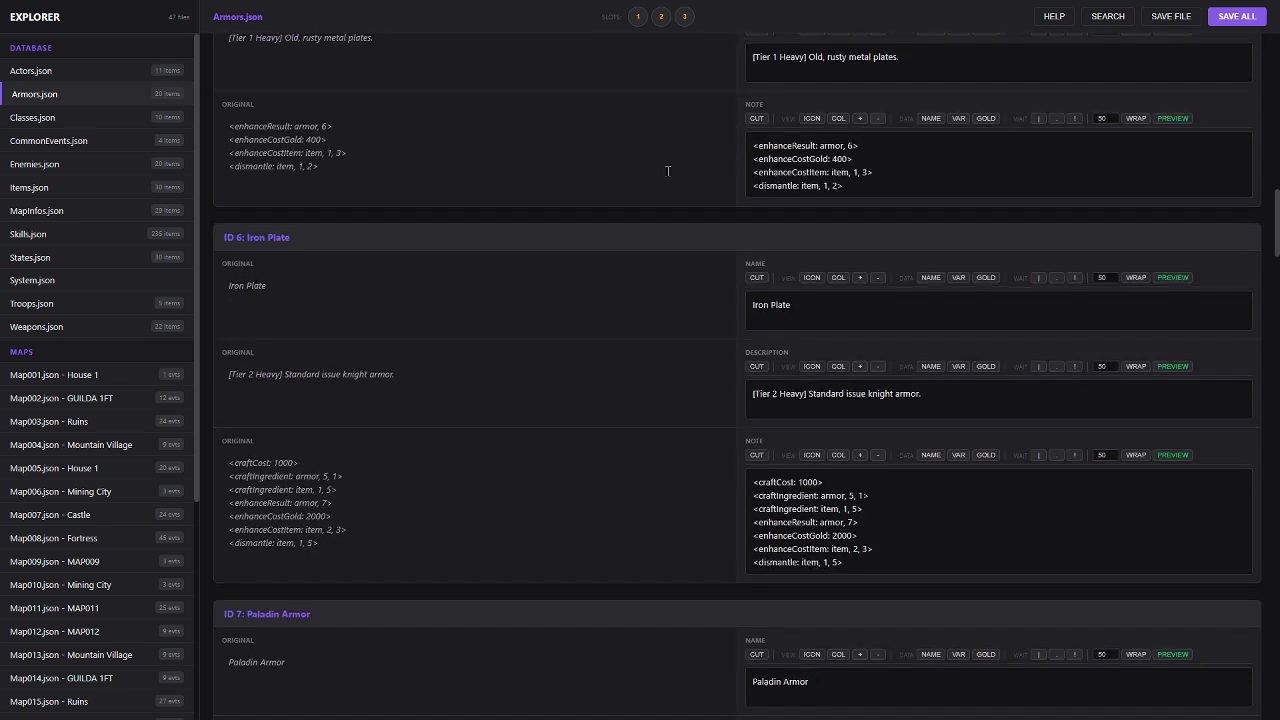The image size is (1280, 720).
Task: Toggle PREVIEW for Iron Plate description field
Action: (1173, 366)
